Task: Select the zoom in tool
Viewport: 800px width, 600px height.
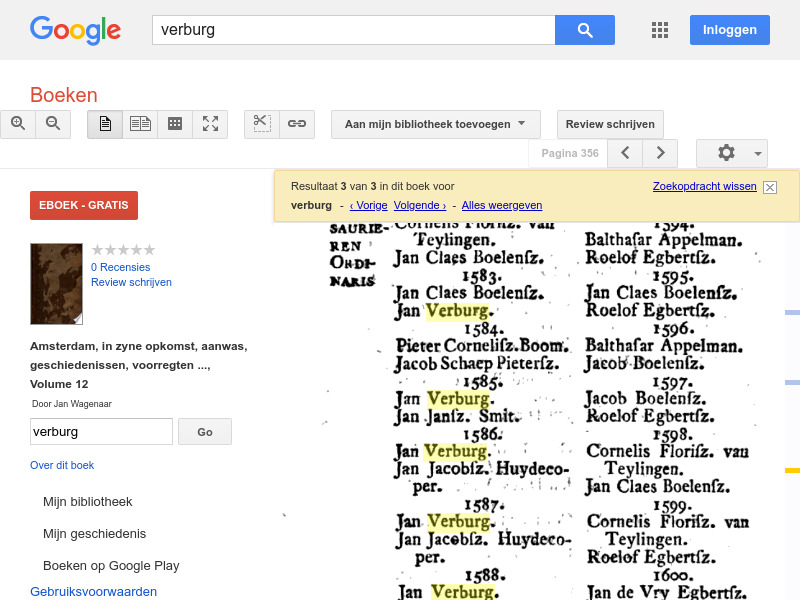Action: (x=18, y=124)
